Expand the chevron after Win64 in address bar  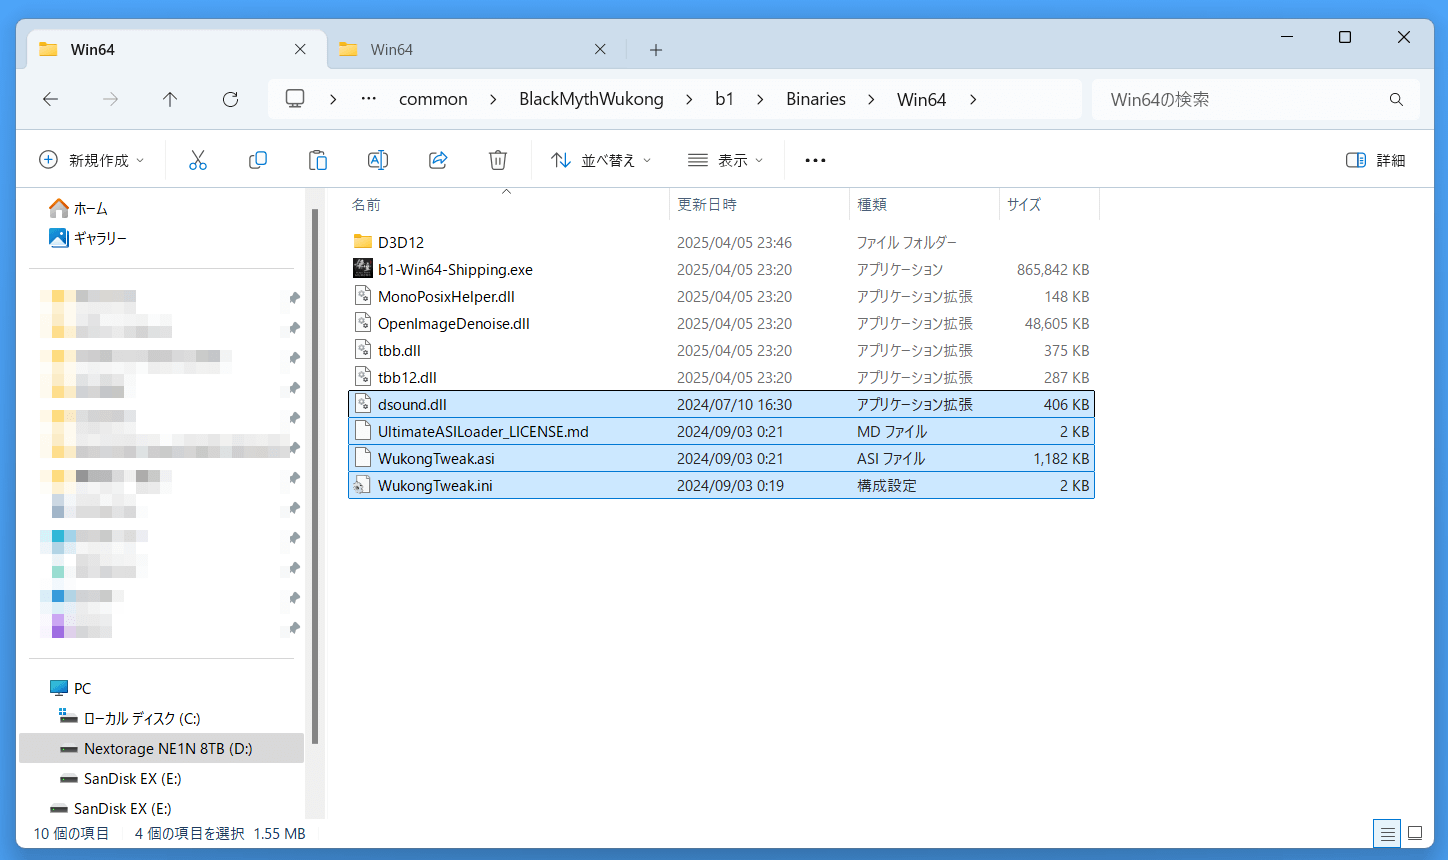pyautogui.click(x=973, y=99)
